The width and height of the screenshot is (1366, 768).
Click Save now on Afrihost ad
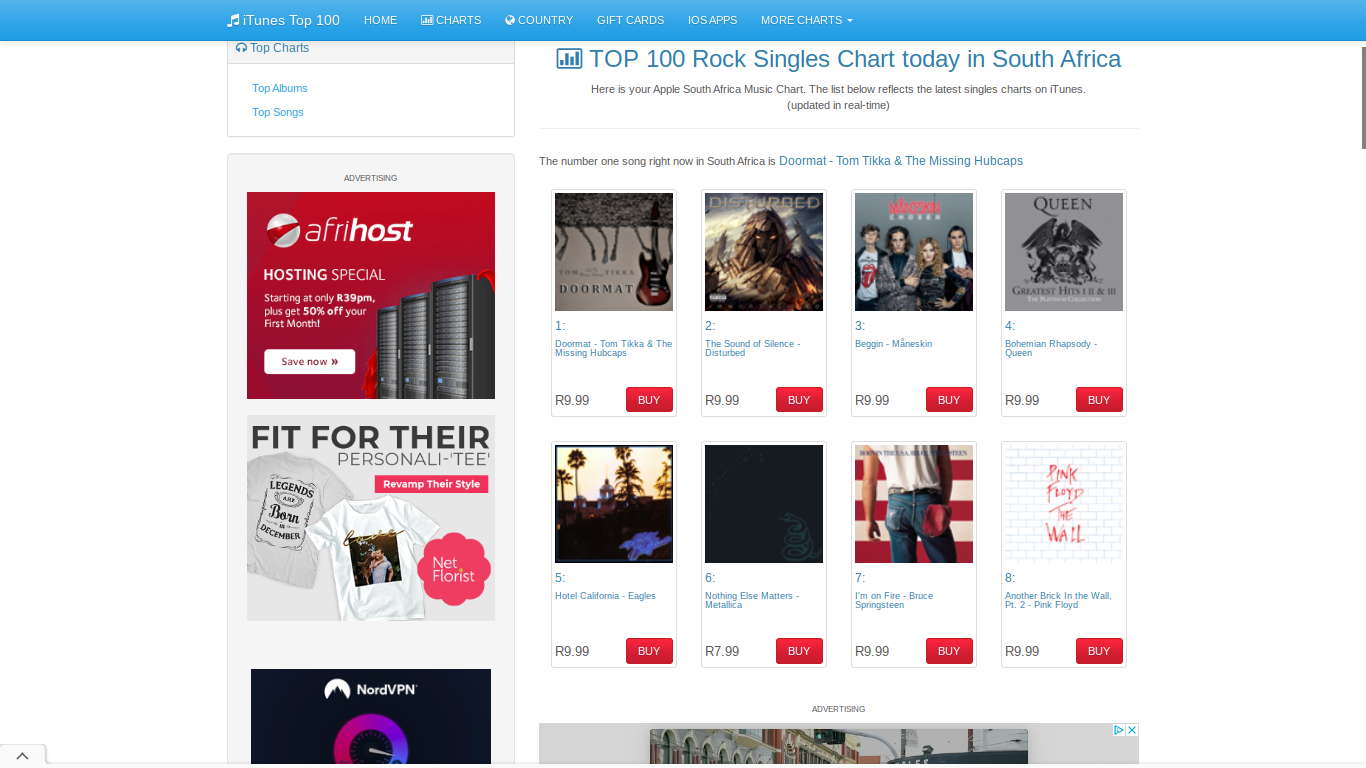[x=309, y=362]
